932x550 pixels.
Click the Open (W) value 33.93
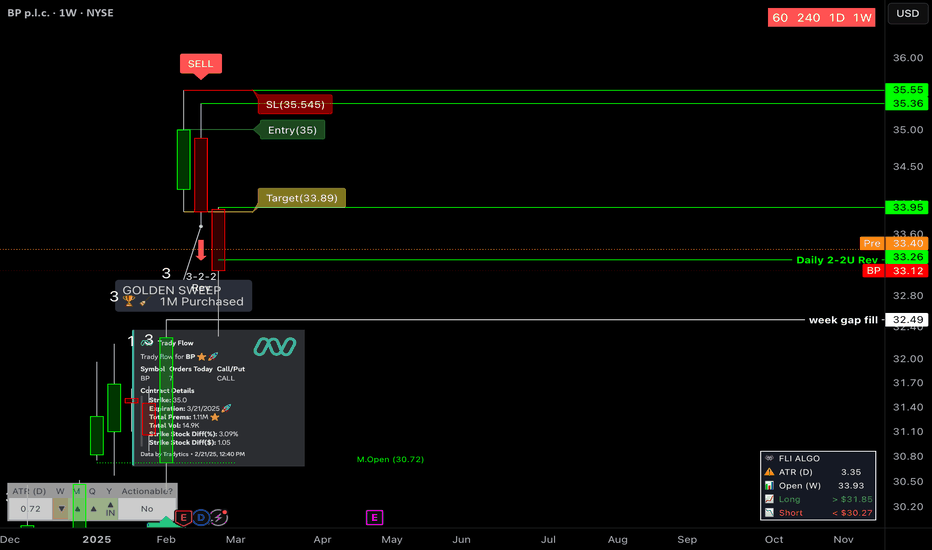851,486
